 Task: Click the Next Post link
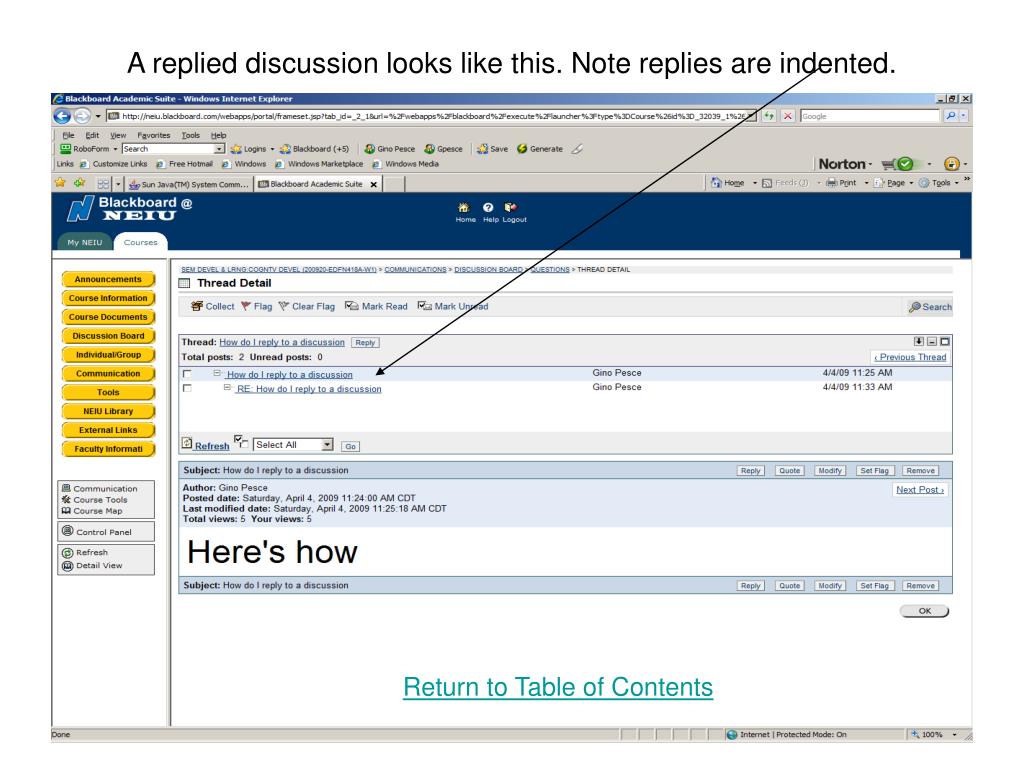tap(920, 490)
